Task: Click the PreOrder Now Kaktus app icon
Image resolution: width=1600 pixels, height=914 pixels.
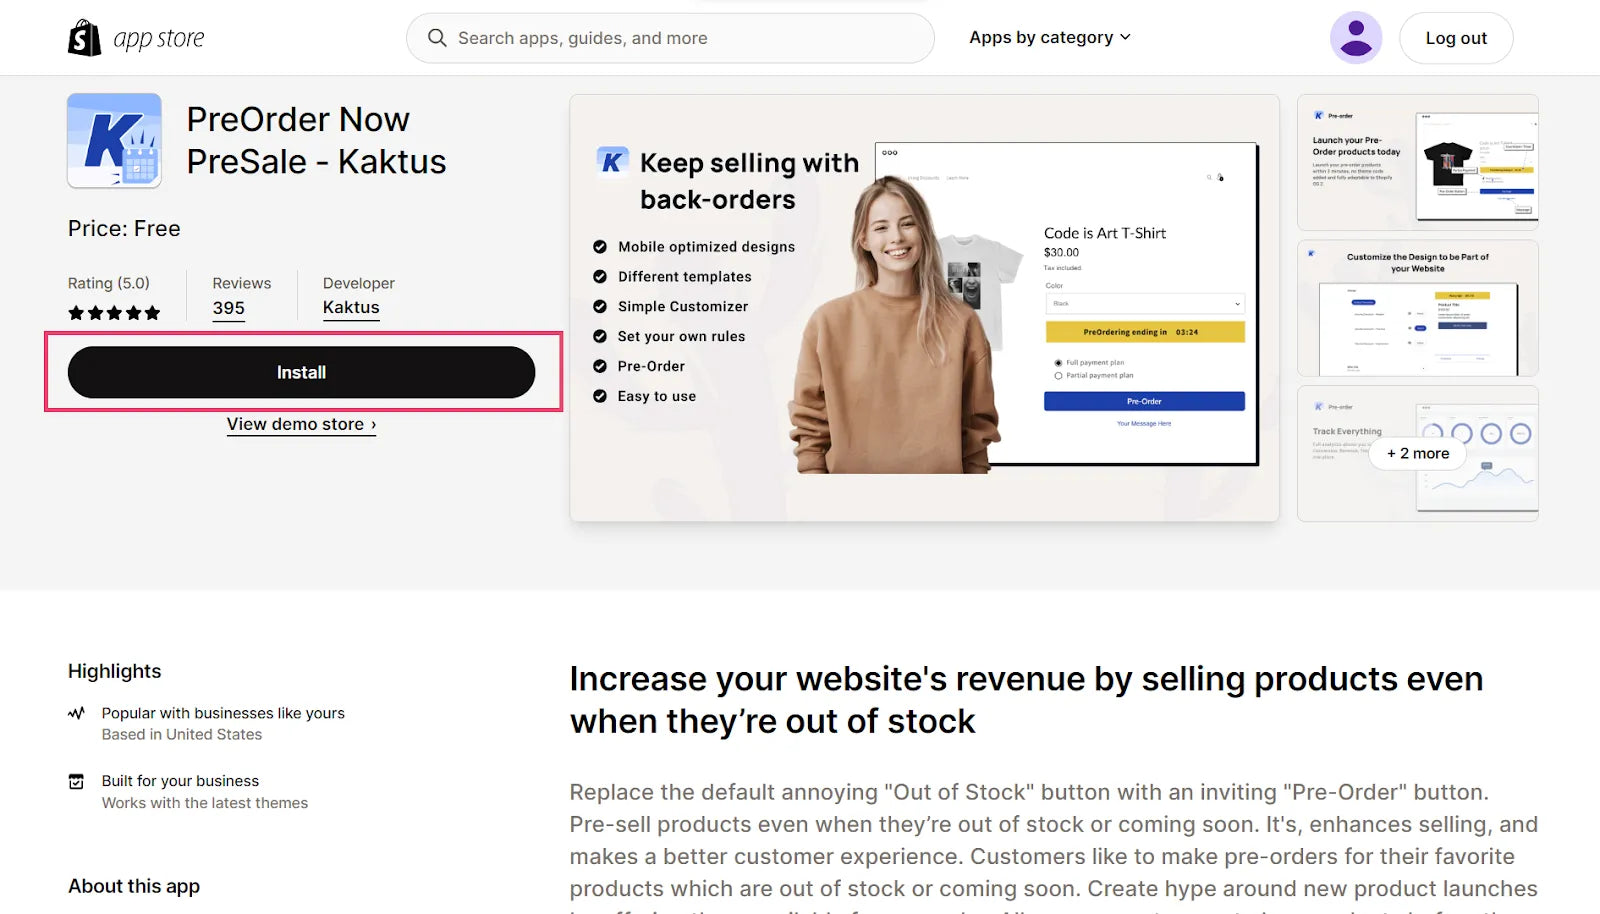Action: (x=114, y=141)
